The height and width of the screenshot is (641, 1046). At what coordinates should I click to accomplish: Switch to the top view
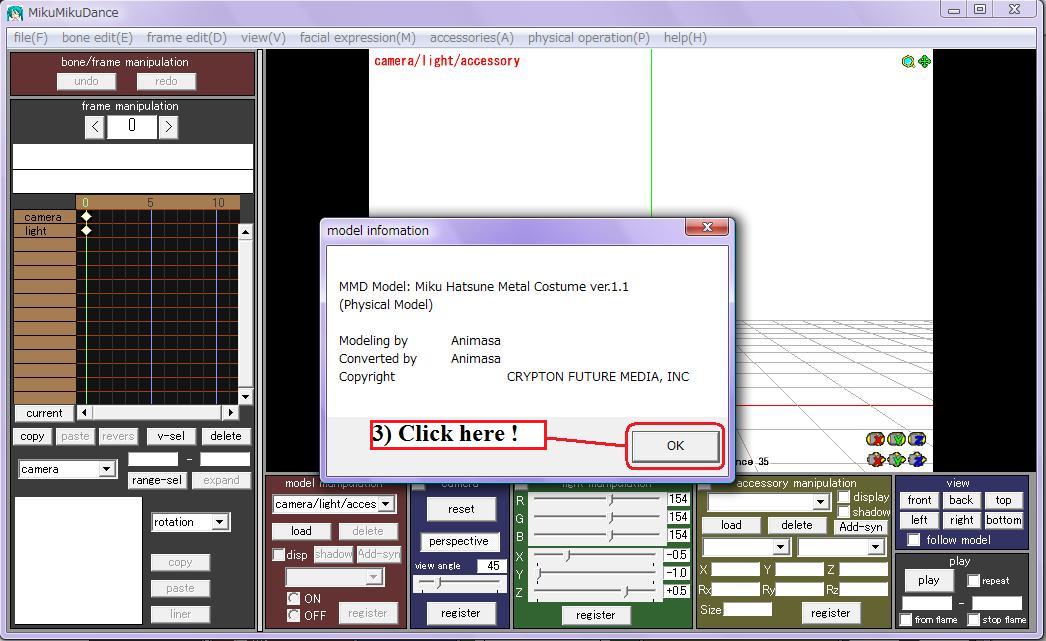(x=1003, y=500)
